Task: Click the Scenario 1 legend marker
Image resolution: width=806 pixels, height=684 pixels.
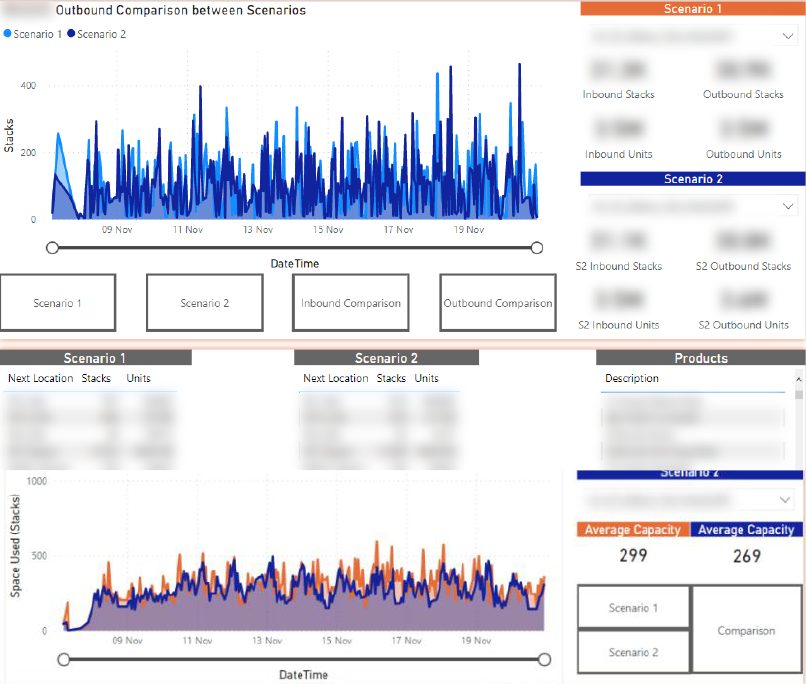Action: 9,34
